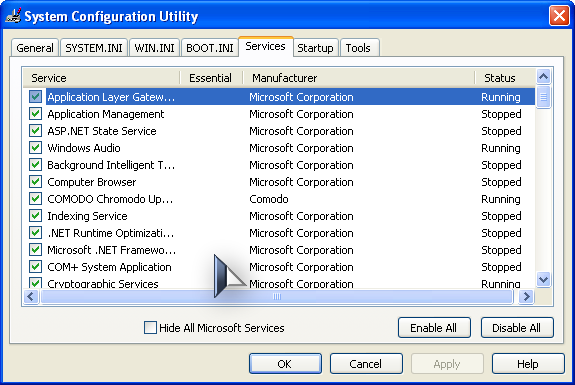This screenshot has width=575, height=385.
Task: Select the Windows Audio row text
Action: point(84,148)
